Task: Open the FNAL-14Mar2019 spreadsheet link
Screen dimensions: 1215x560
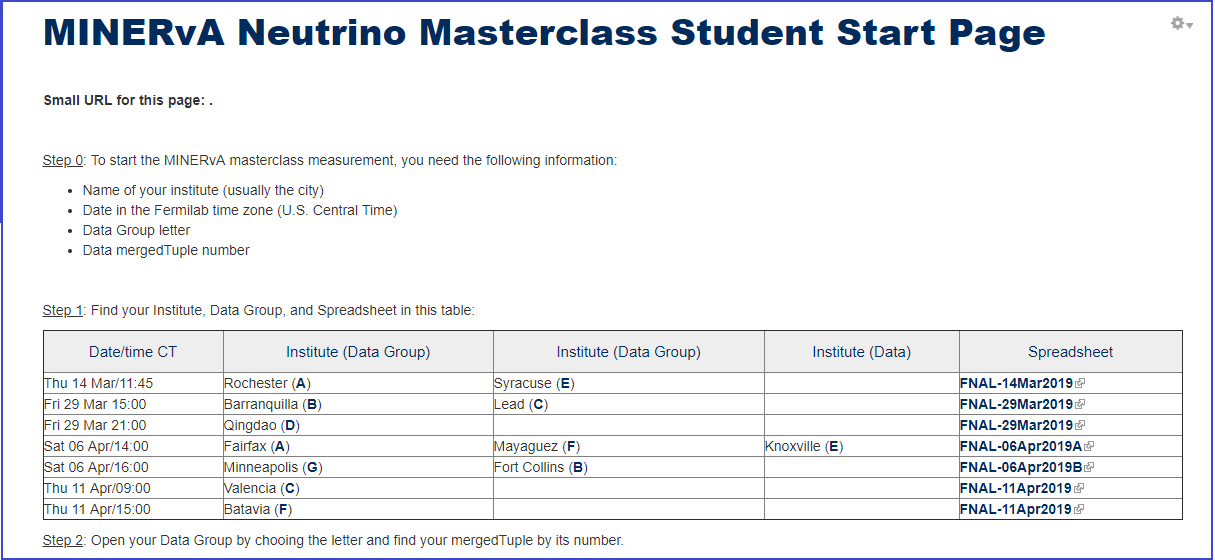Action: [x=1016, y=383]
